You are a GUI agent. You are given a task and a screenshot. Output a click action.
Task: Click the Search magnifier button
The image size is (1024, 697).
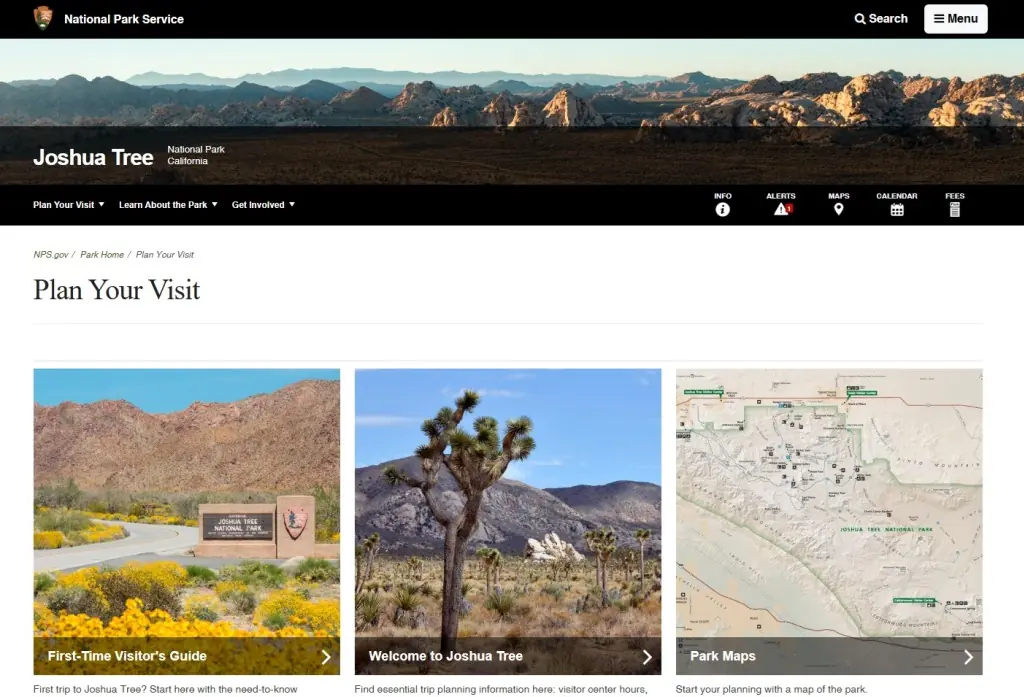coord(881,19)
